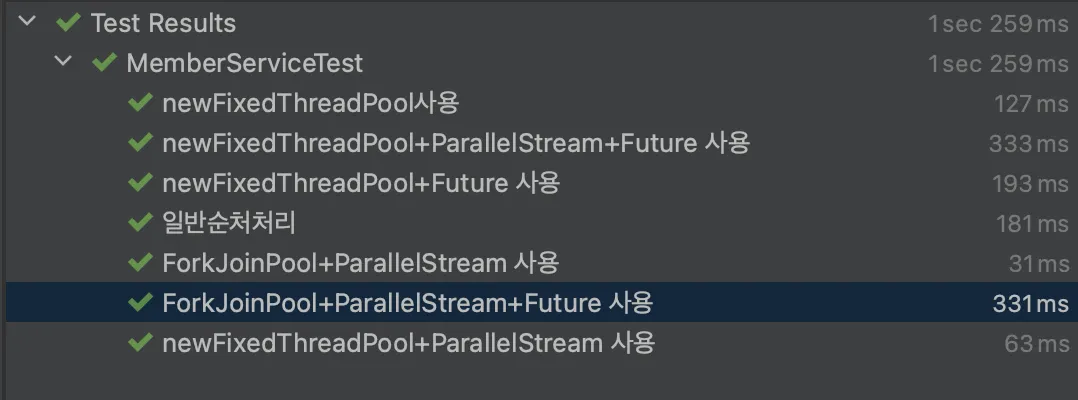Collapse the MemberServiceTest node
The height and width of the screenshot is (400, 1078).
coord(64,62)
